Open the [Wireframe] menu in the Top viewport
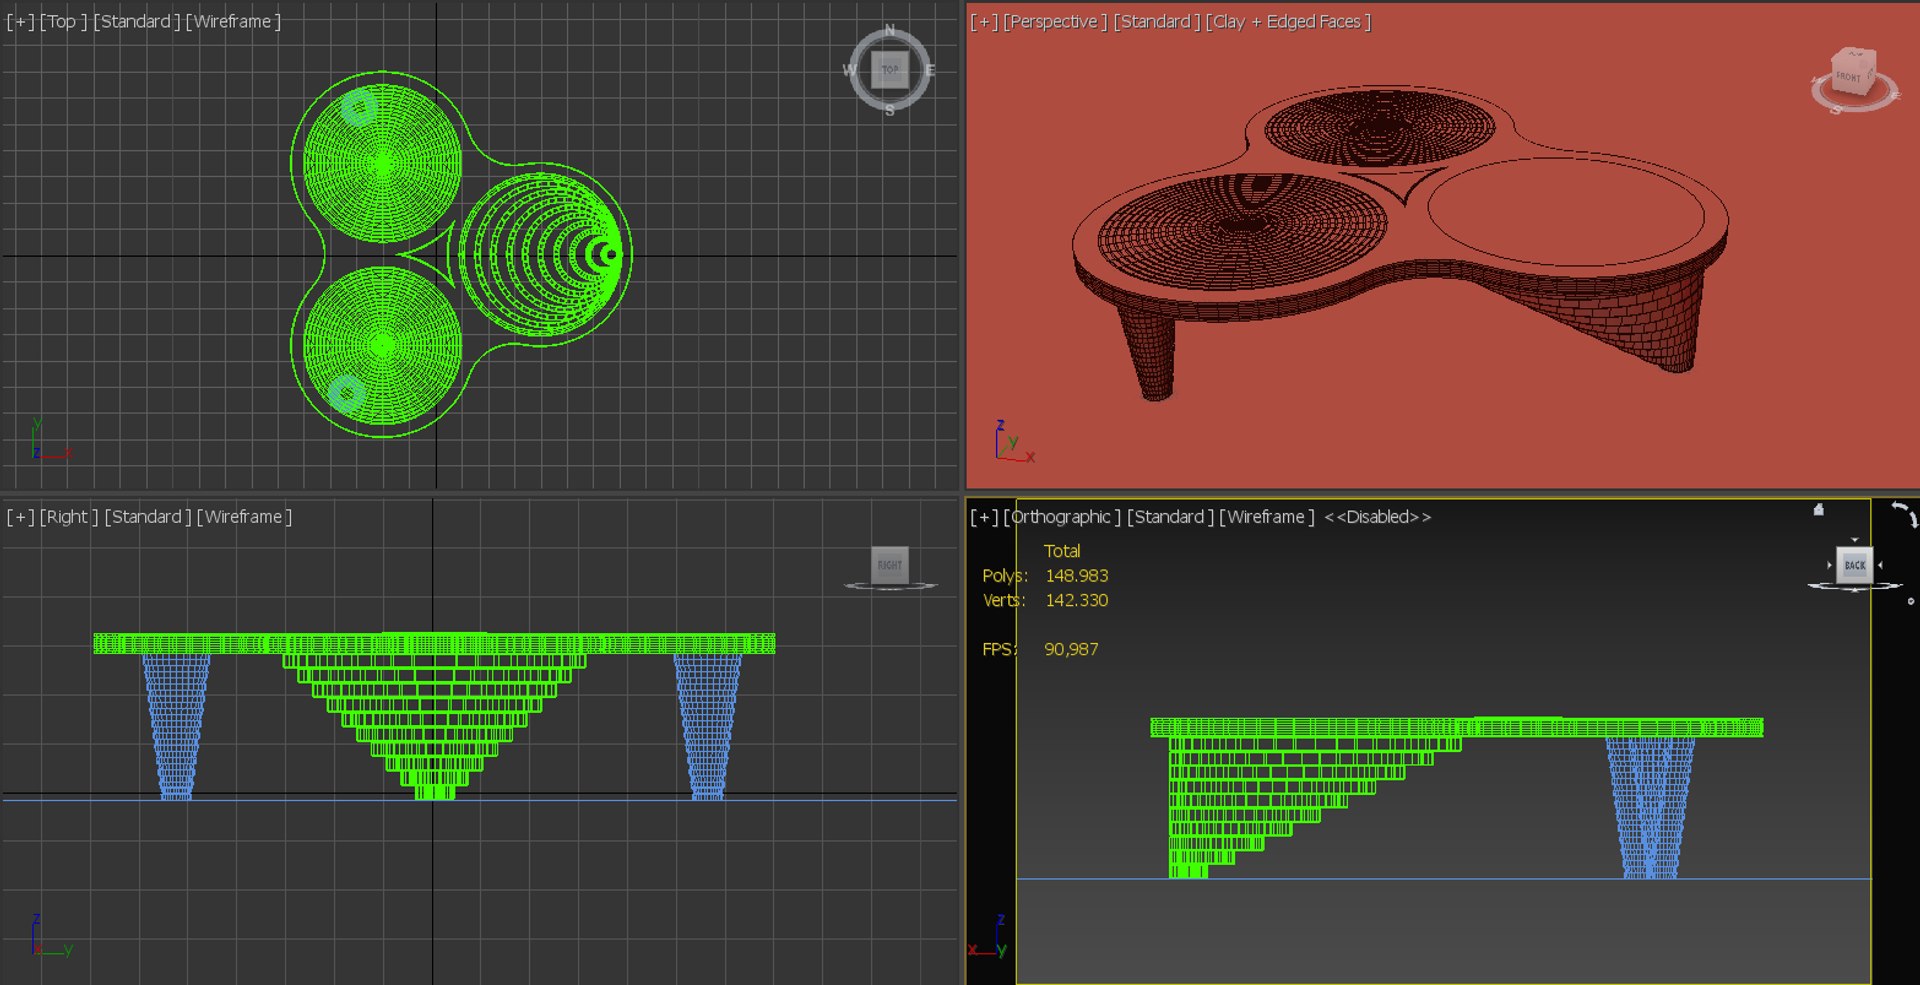The height and width of the screenshot is (985, 1920). 233,21
